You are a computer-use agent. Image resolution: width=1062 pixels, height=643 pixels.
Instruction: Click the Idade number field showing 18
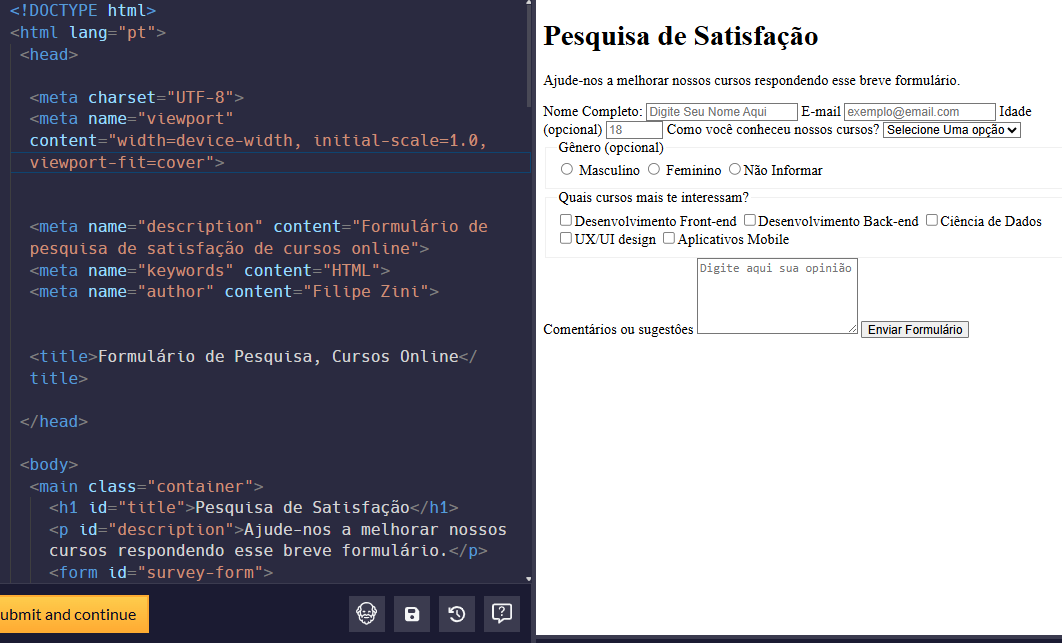[634, 129]
